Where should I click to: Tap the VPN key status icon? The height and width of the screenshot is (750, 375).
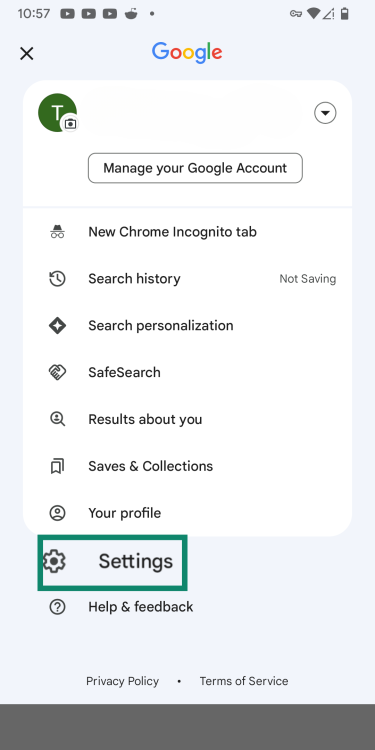point(296,14)
